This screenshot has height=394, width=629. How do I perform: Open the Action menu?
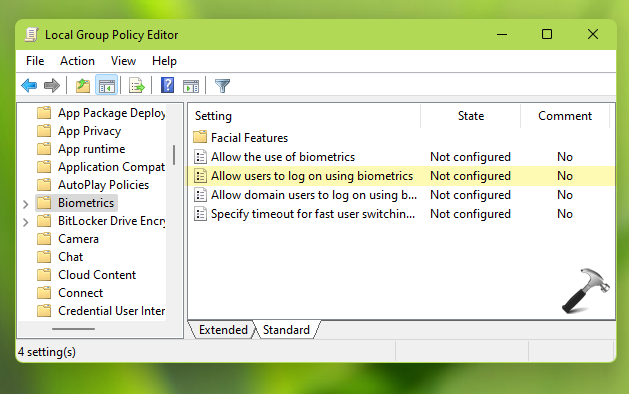(x=77, y=61)
